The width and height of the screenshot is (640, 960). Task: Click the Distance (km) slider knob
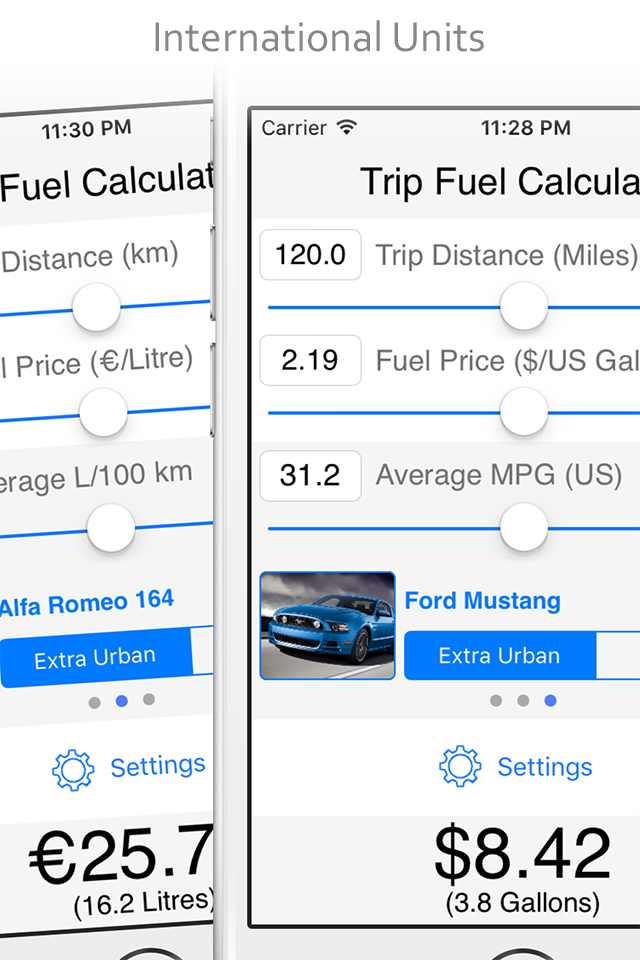click(96, 307)
